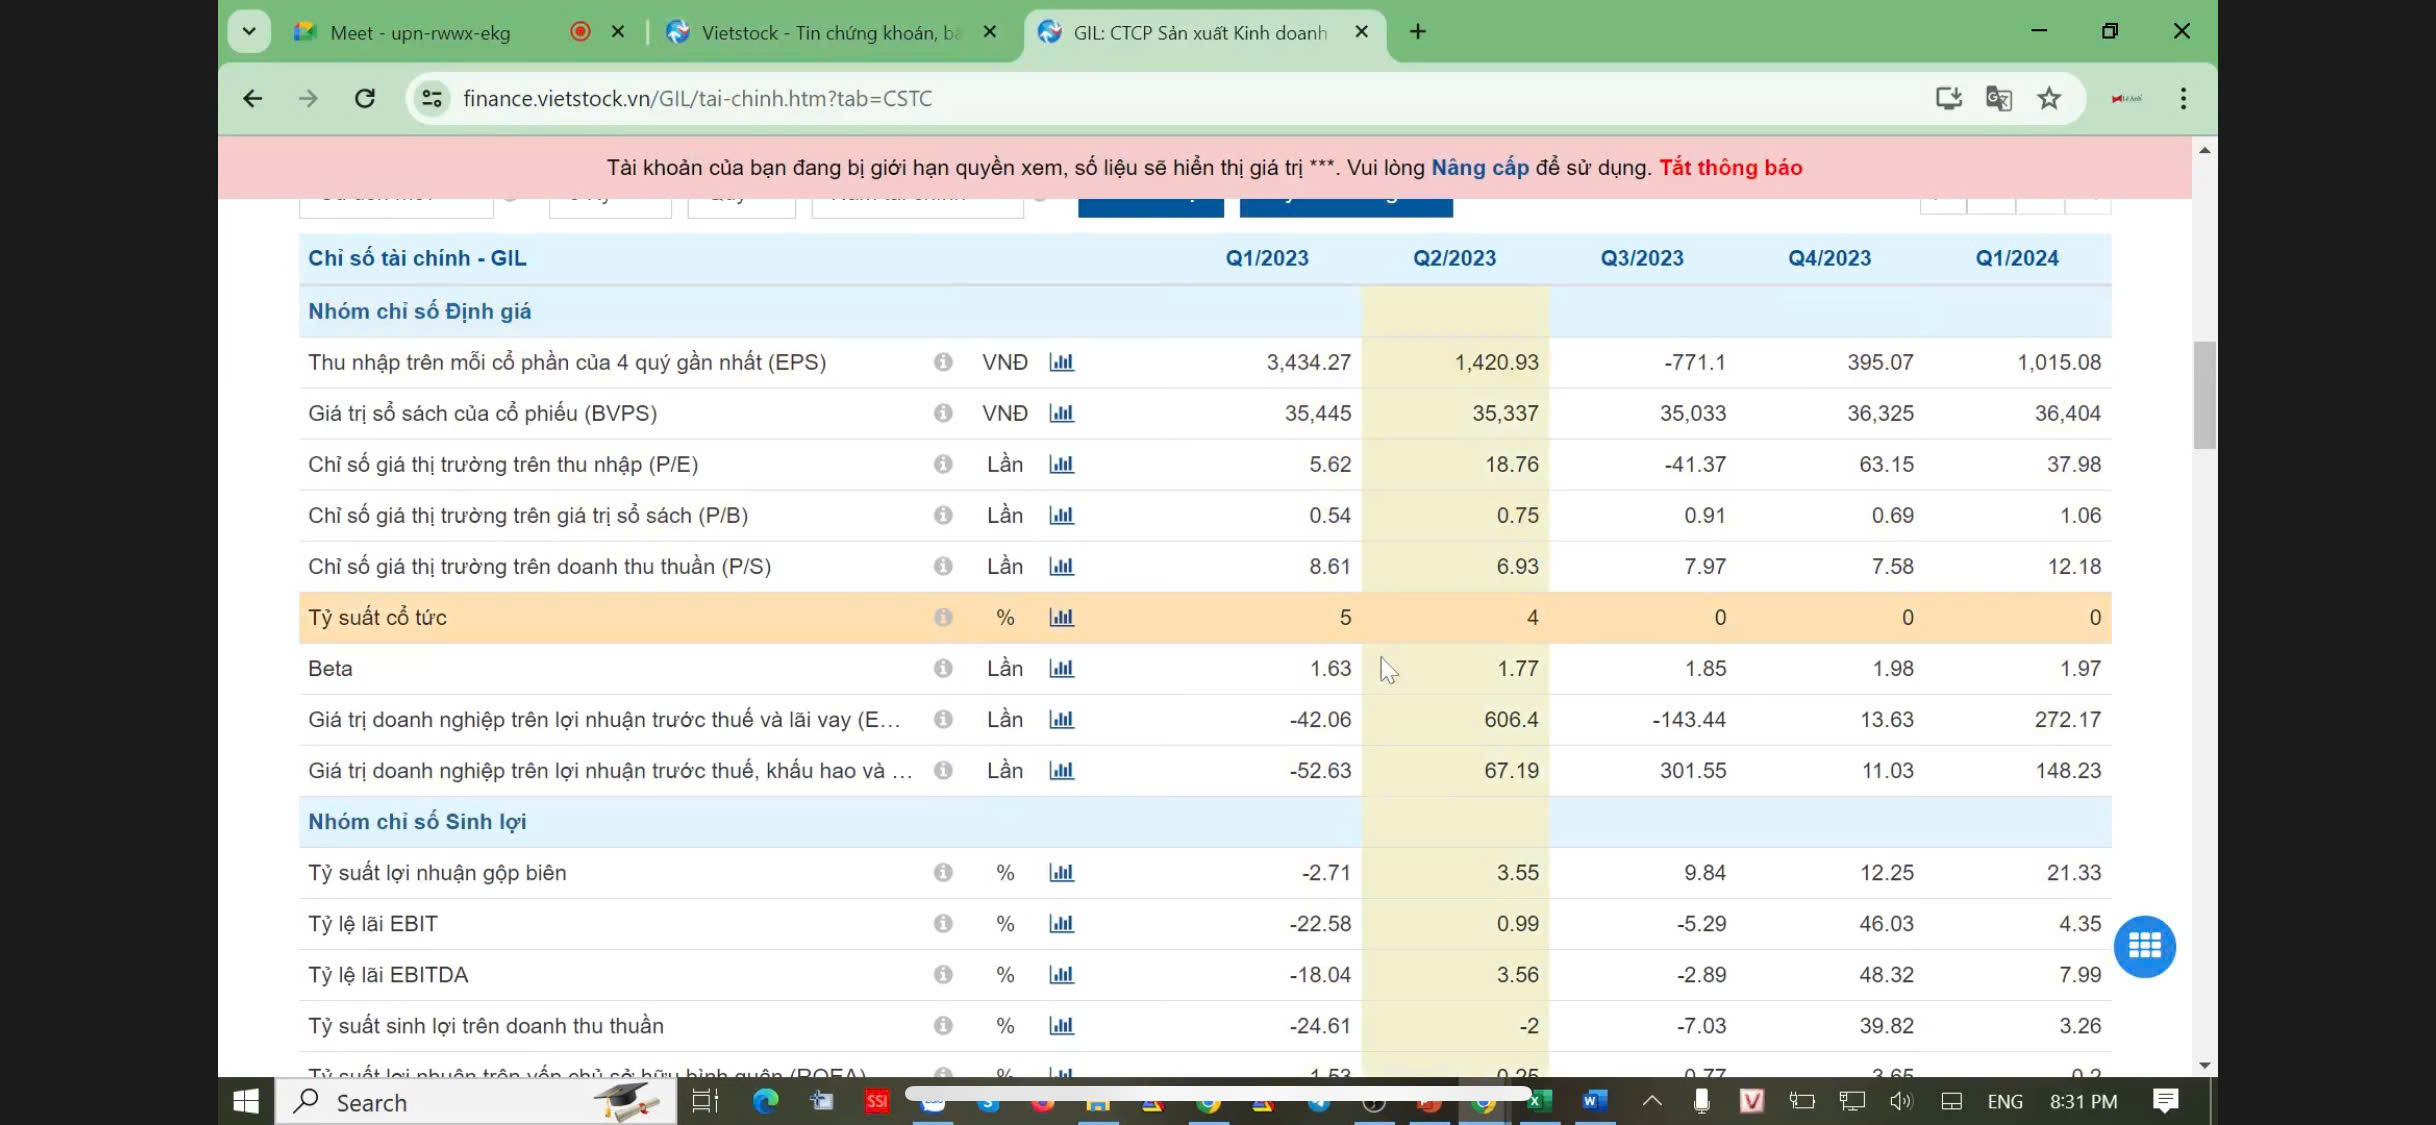Image resolution: width=2436 pixels, height=1125 pixels.
Task: Open Microsoft Edge from the taskbar
Action: click(765, 1101)
